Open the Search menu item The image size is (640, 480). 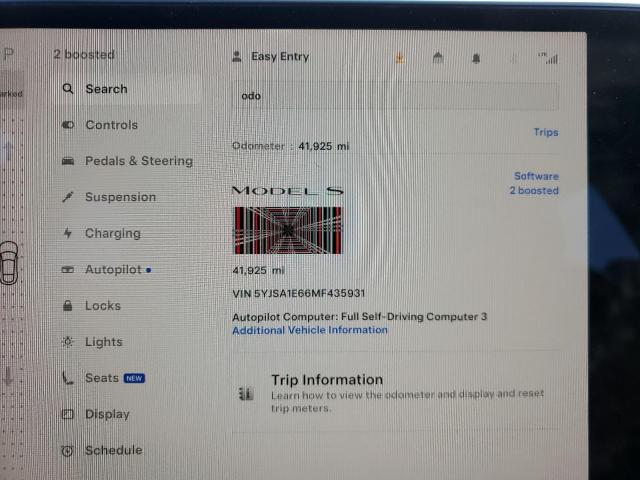pyautogui.click(x=127, y=89)
